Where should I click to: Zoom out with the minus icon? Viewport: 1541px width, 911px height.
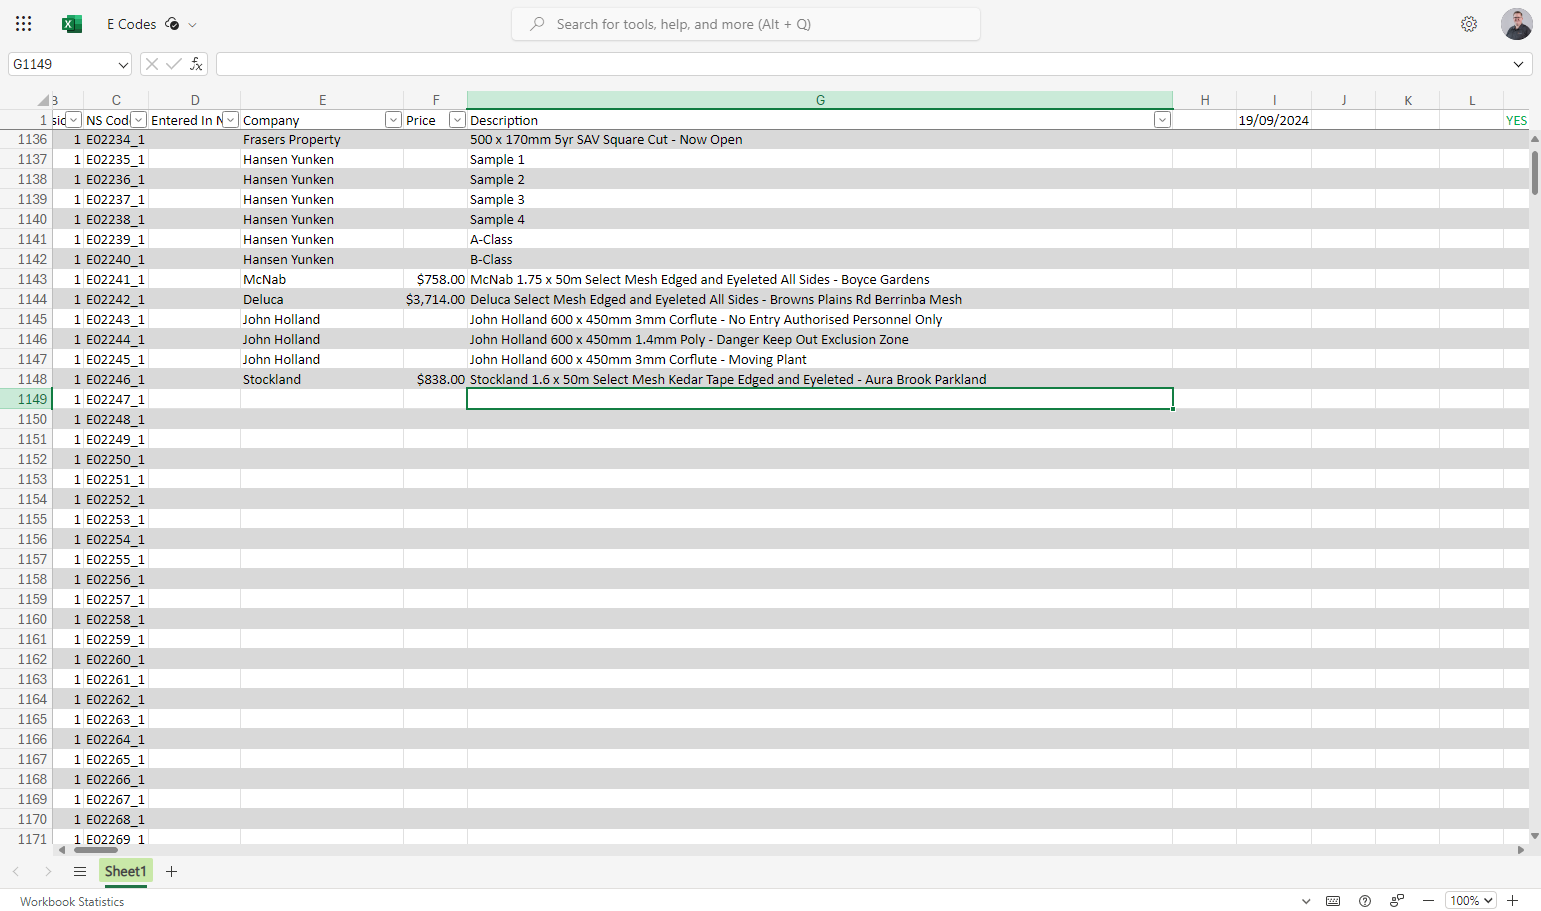click(1428, 901)
